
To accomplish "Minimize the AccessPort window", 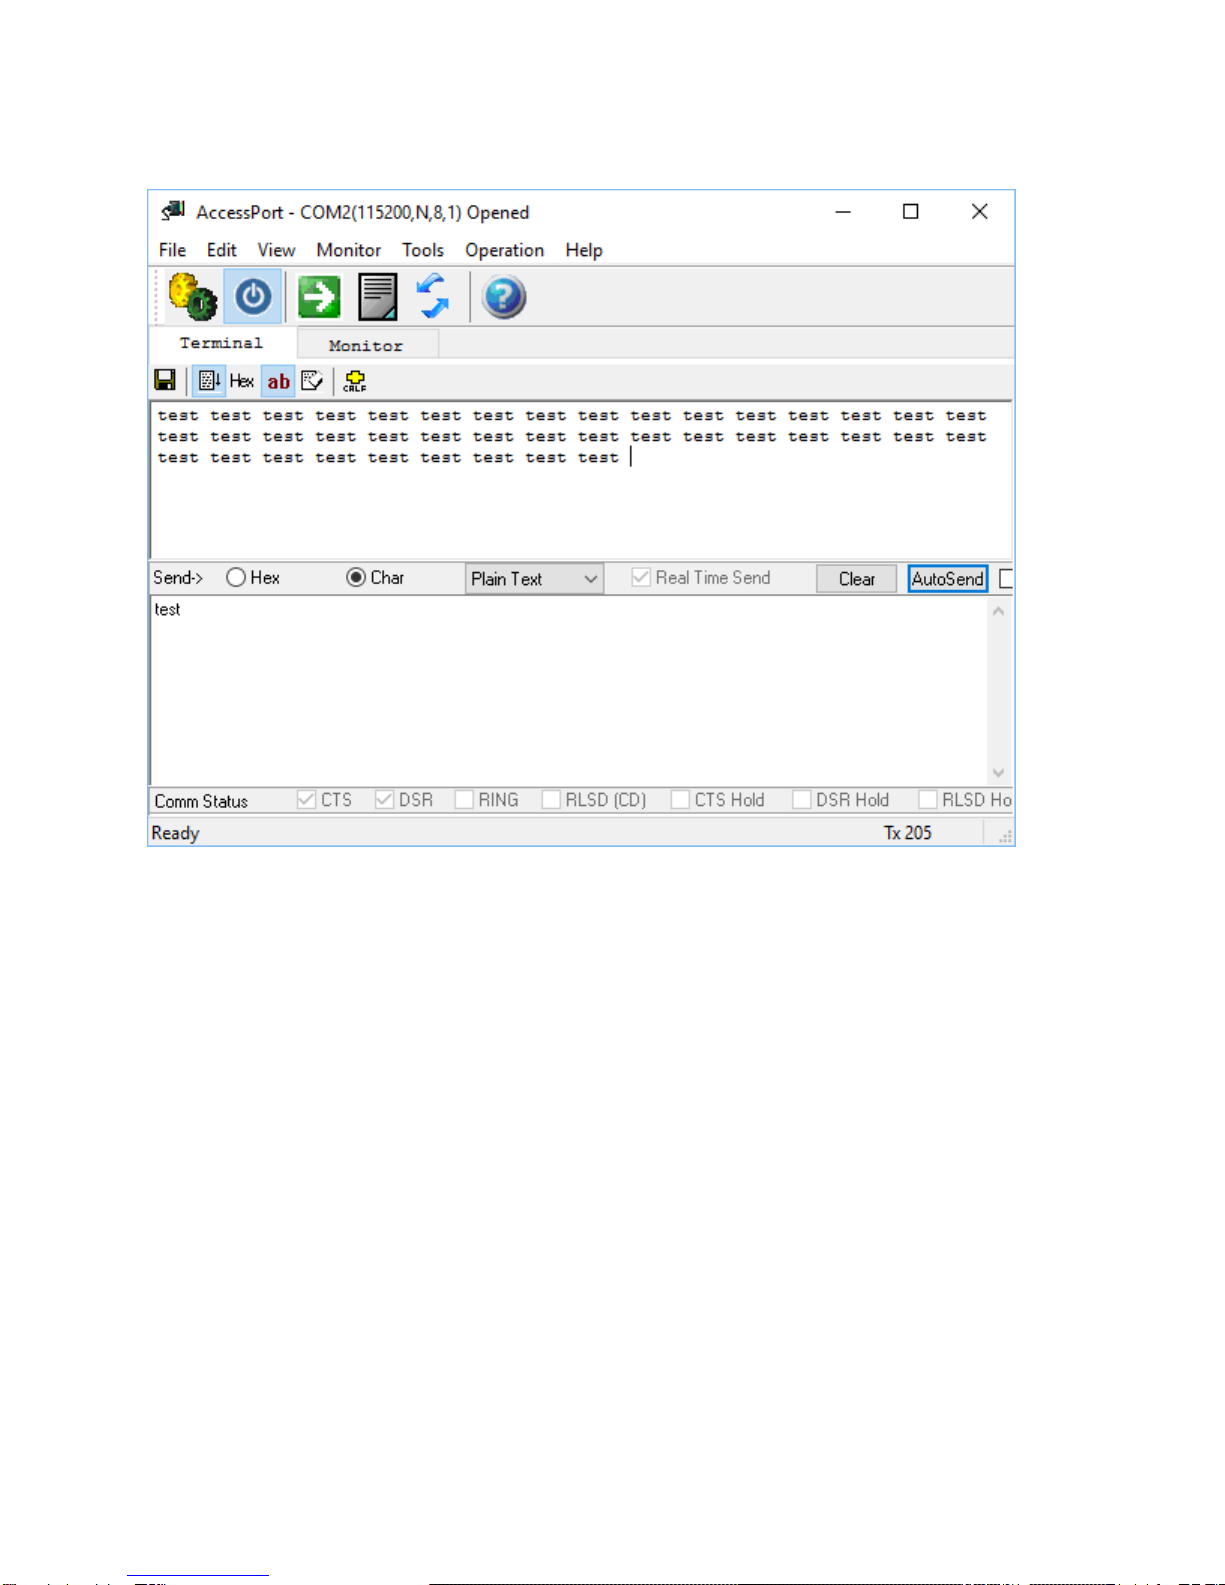I will [x=843, y=211].
